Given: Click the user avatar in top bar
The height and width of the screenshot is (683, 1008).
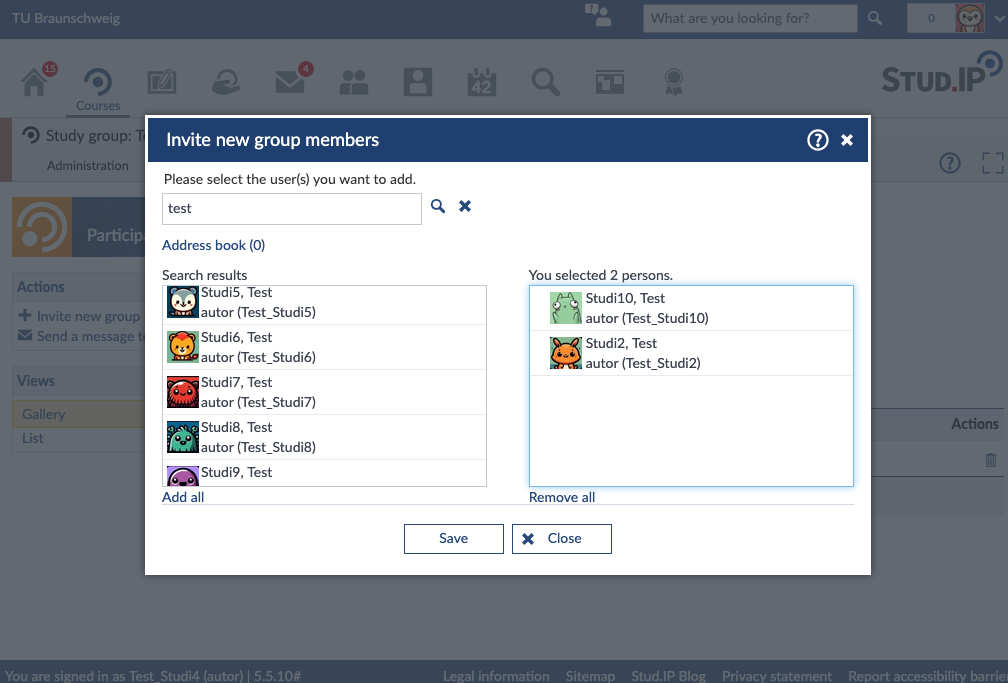Looking at the screenshot, I should [969, 18].
